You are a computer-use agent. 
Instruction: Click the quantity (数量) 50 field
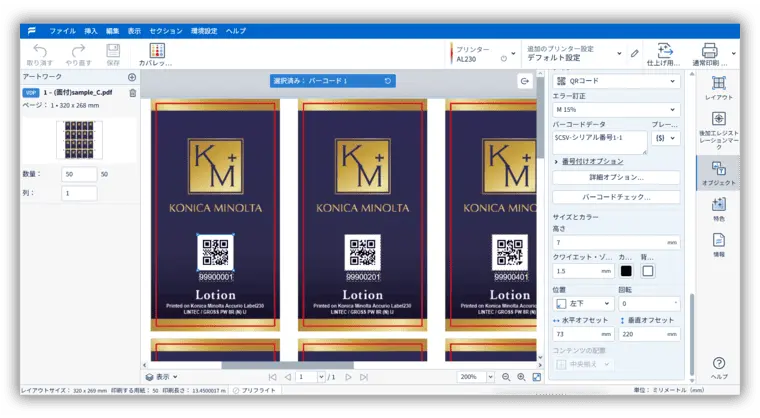coord(79,174)
